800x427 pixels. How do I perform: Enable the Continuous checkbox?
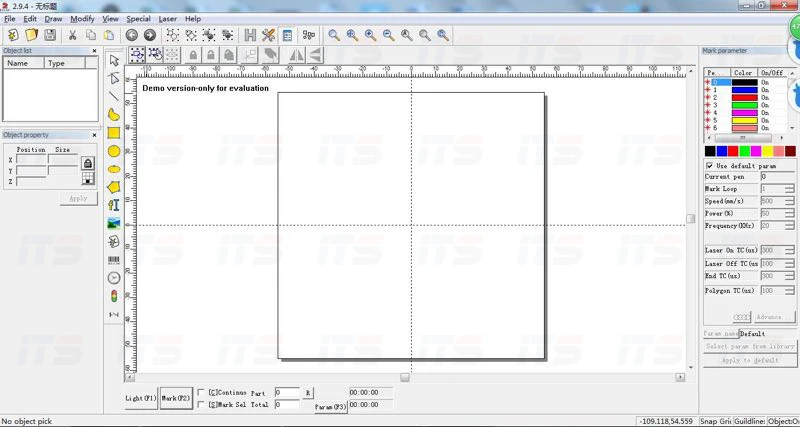click(x=201, y=392)
